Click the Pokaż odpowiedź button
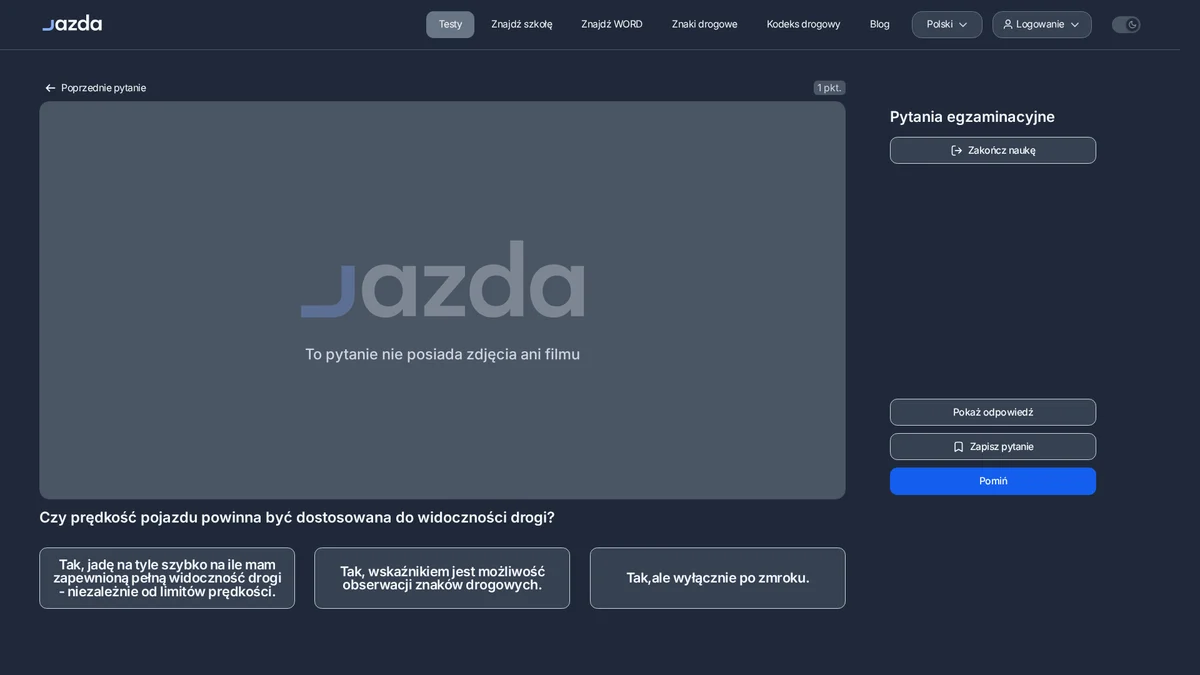 [993, 412]
